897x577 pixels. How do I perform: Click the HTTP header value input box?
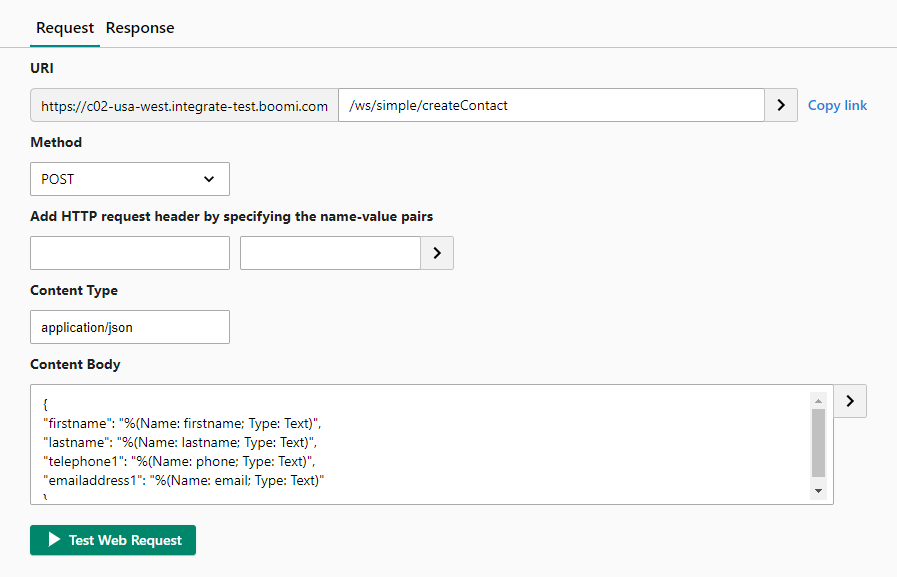330,252
